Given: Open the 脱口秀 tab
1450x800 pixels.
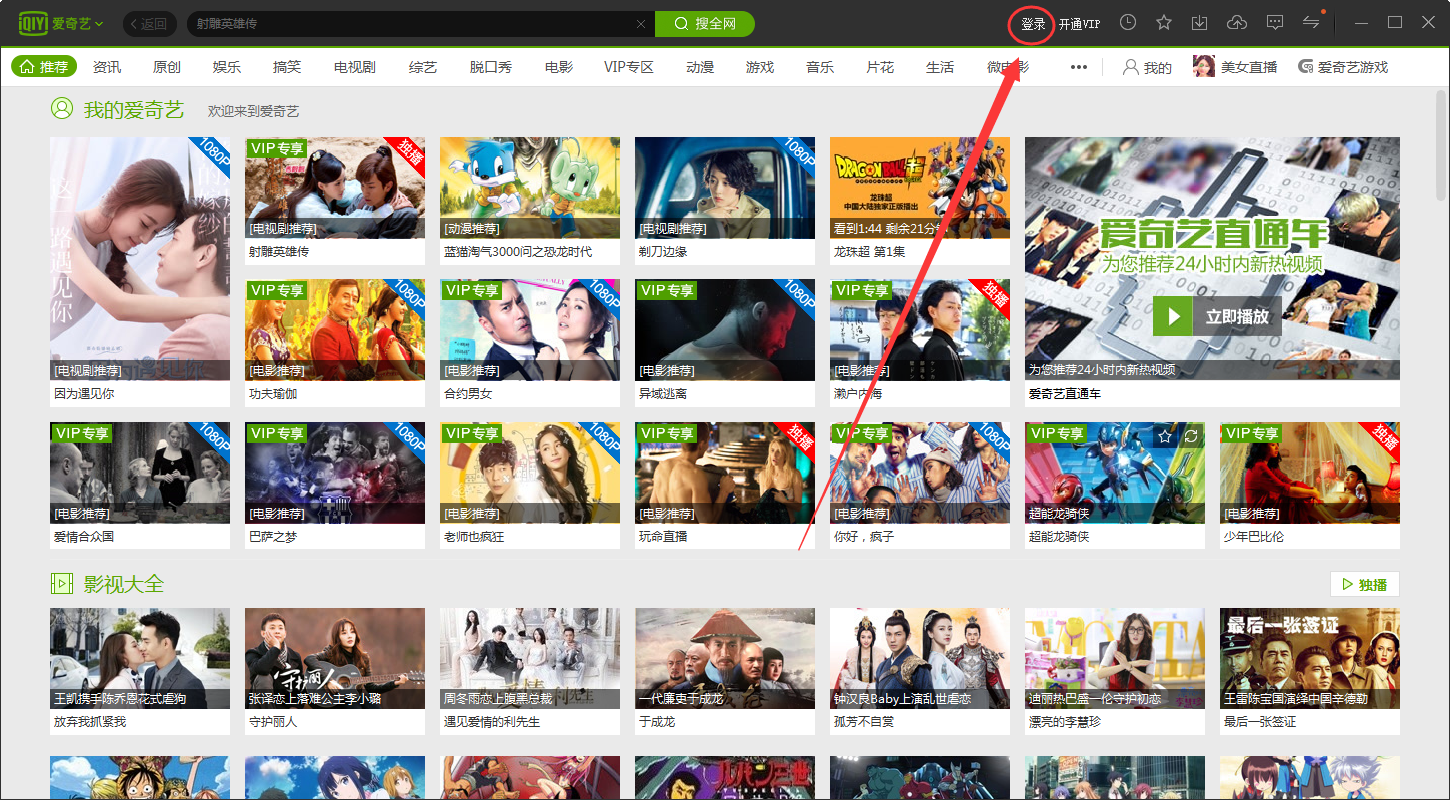Looking at the screenshot, I should tap(491, 67).
